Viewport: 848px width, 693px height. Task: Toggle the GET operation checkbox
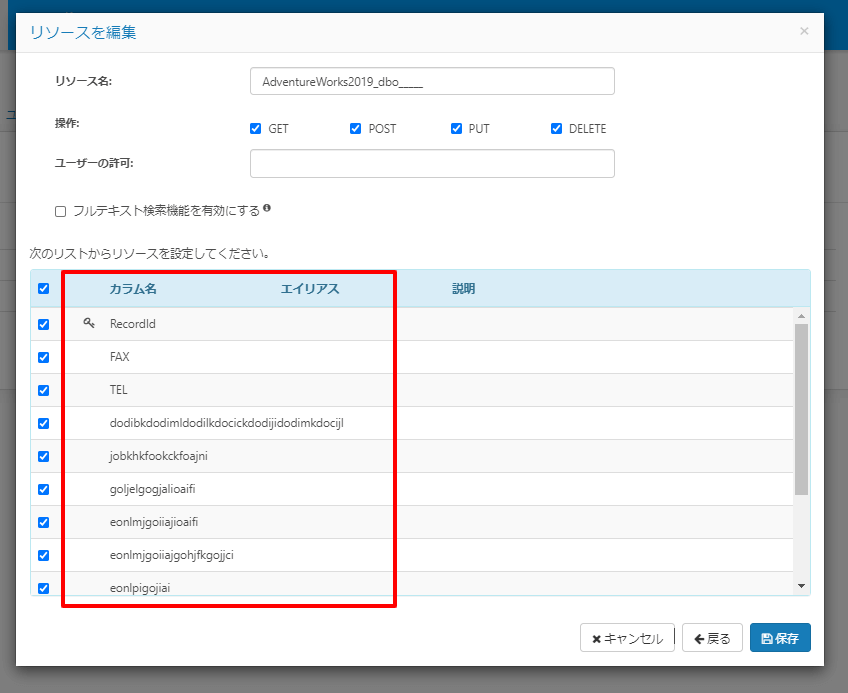pos(255,128)
